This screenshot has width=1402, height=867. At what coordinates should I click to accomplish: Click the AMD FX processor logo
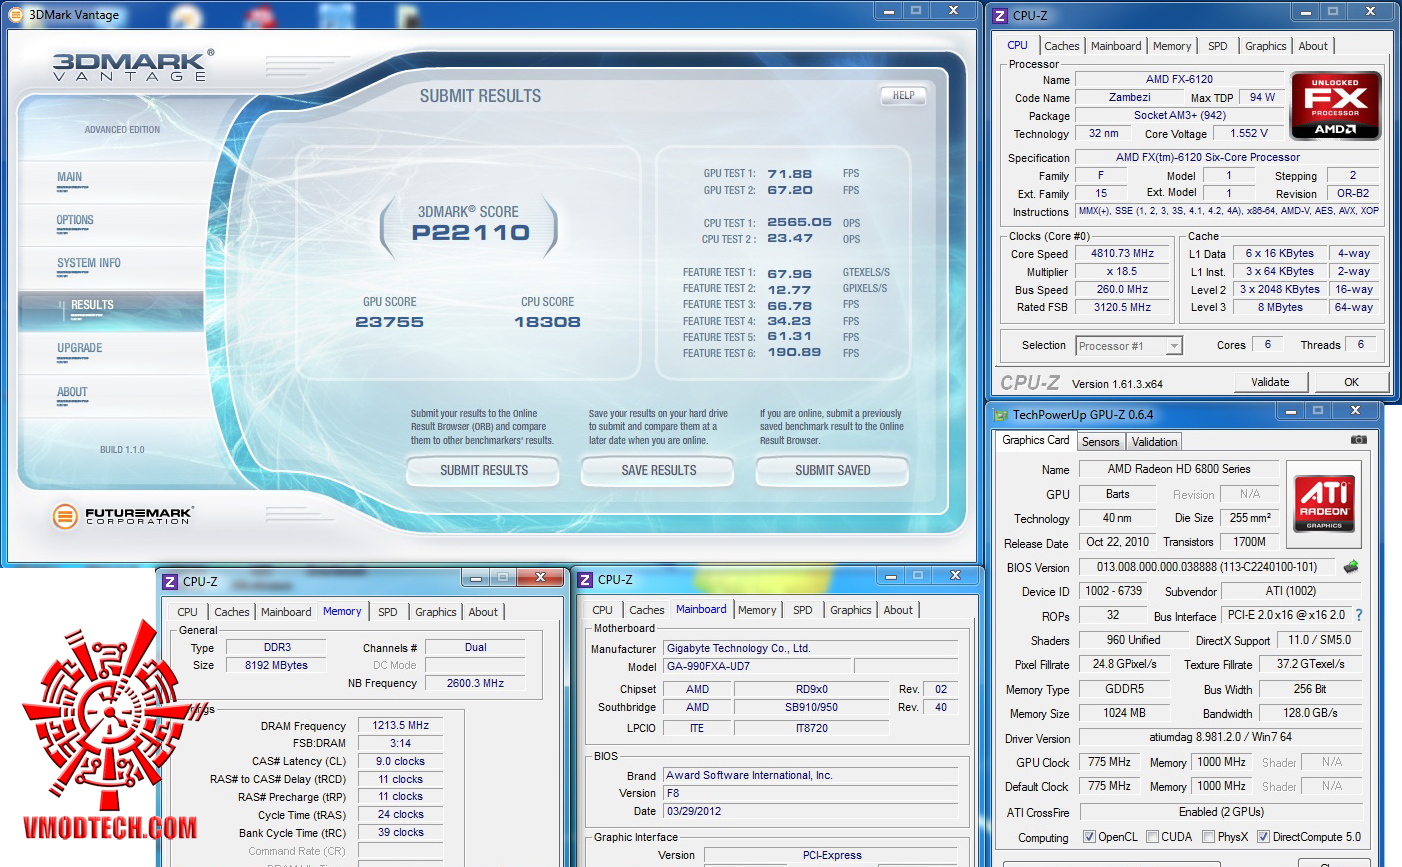coord(1335,105)
